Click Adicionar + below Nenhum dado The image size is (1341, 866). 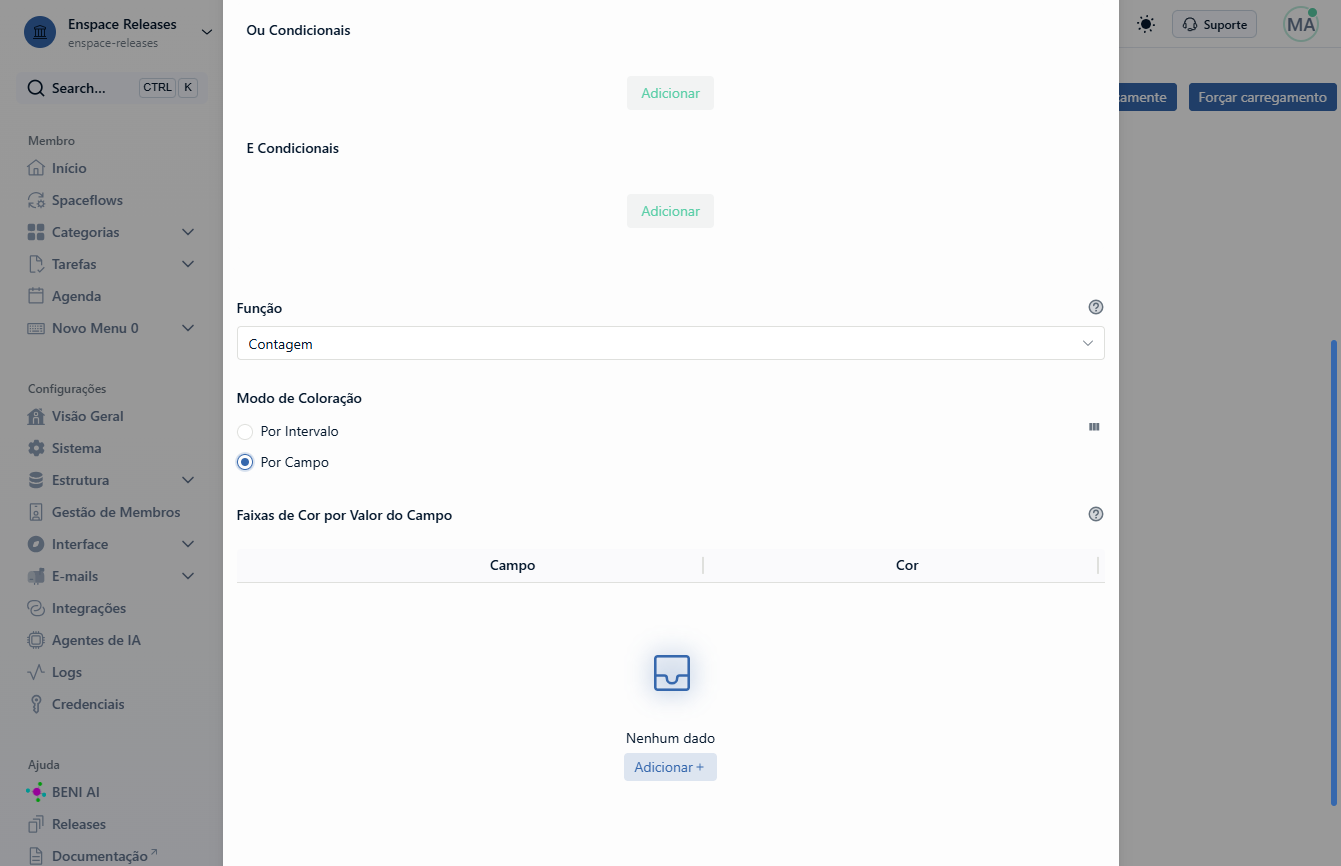[670, 767]
